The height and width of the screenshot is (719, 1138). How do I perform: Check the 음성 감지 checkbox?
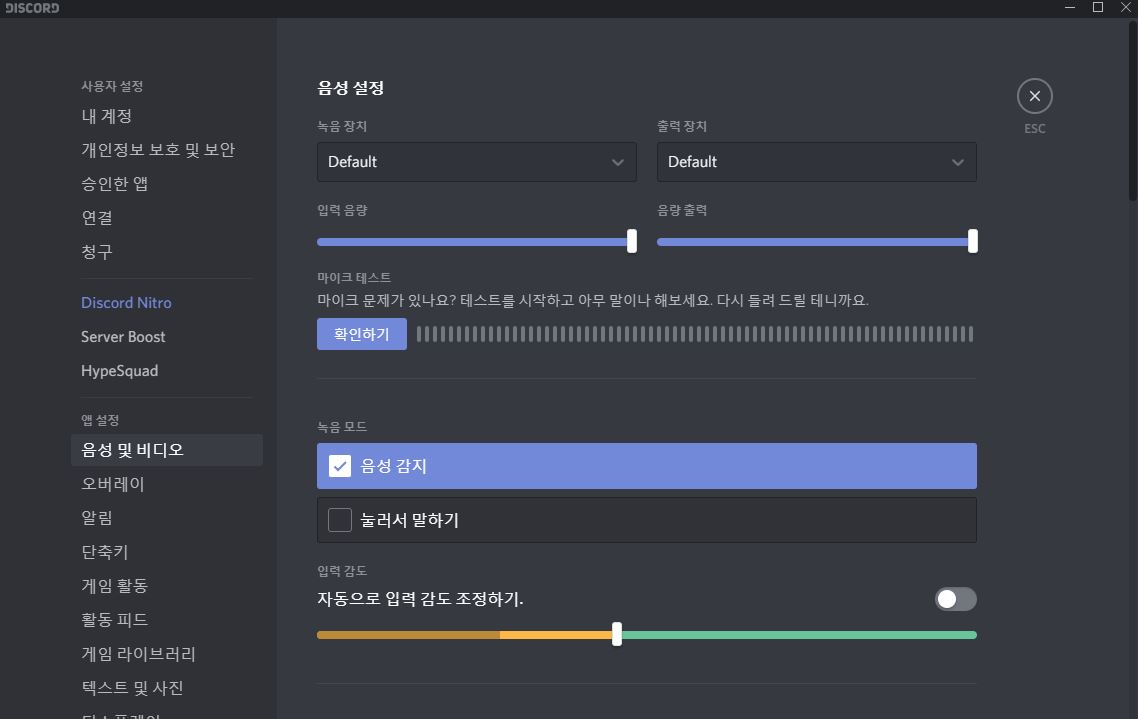[340, 466]
